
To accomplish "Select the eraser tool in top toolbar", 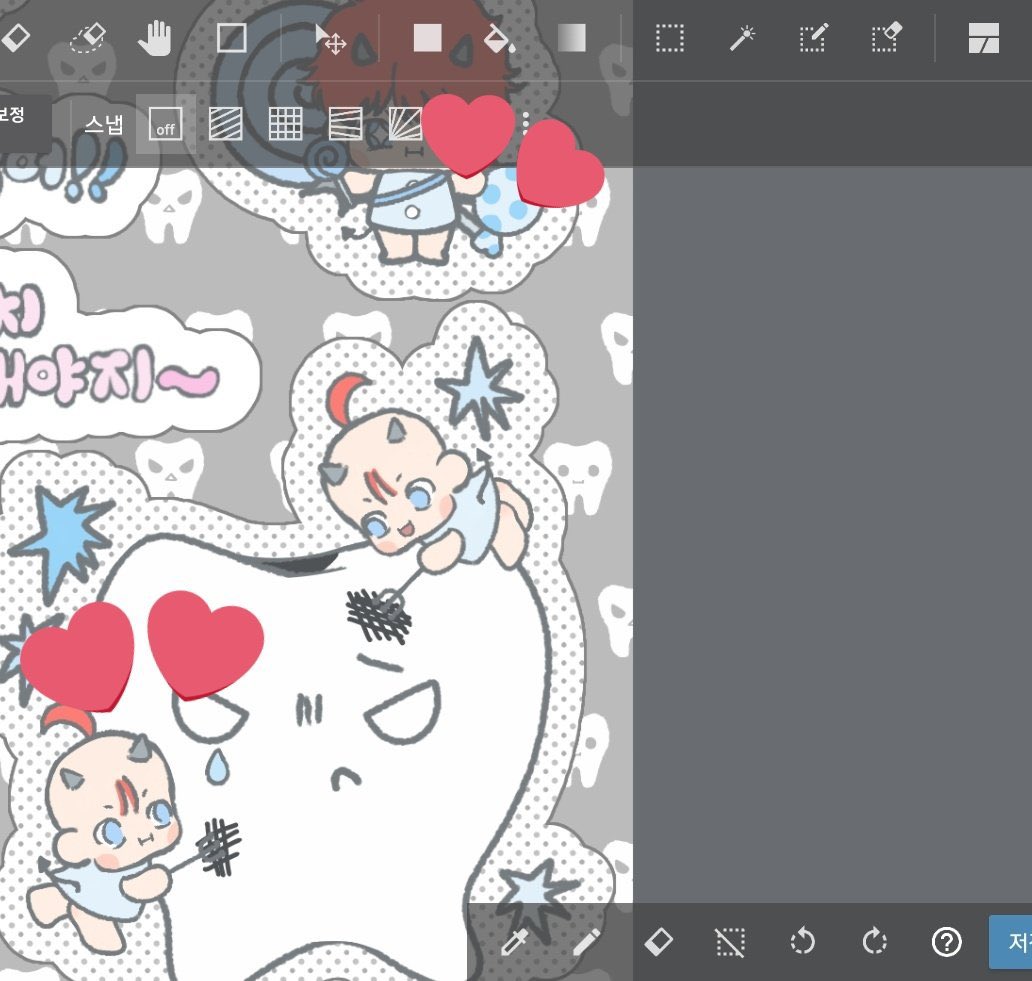I will (14, 38).
